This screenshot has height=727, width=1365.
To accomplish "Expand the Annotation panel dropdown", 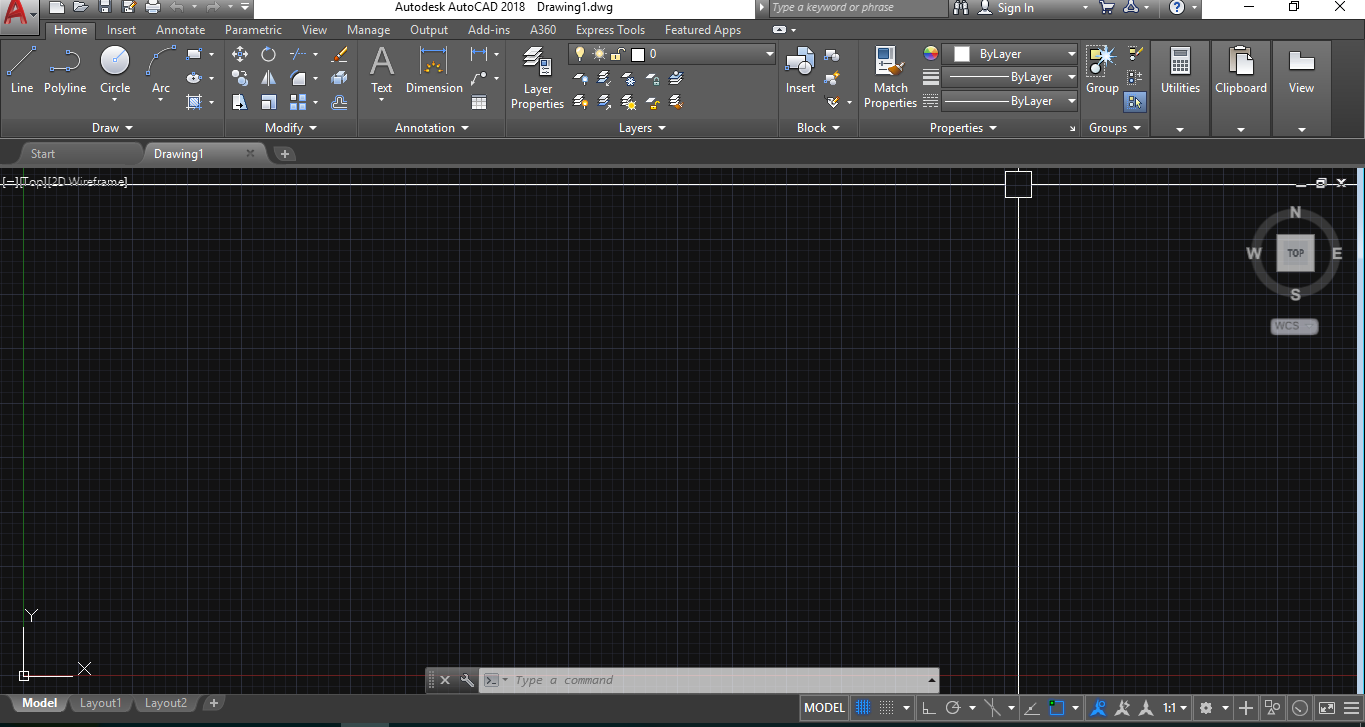I will [431, 128].
